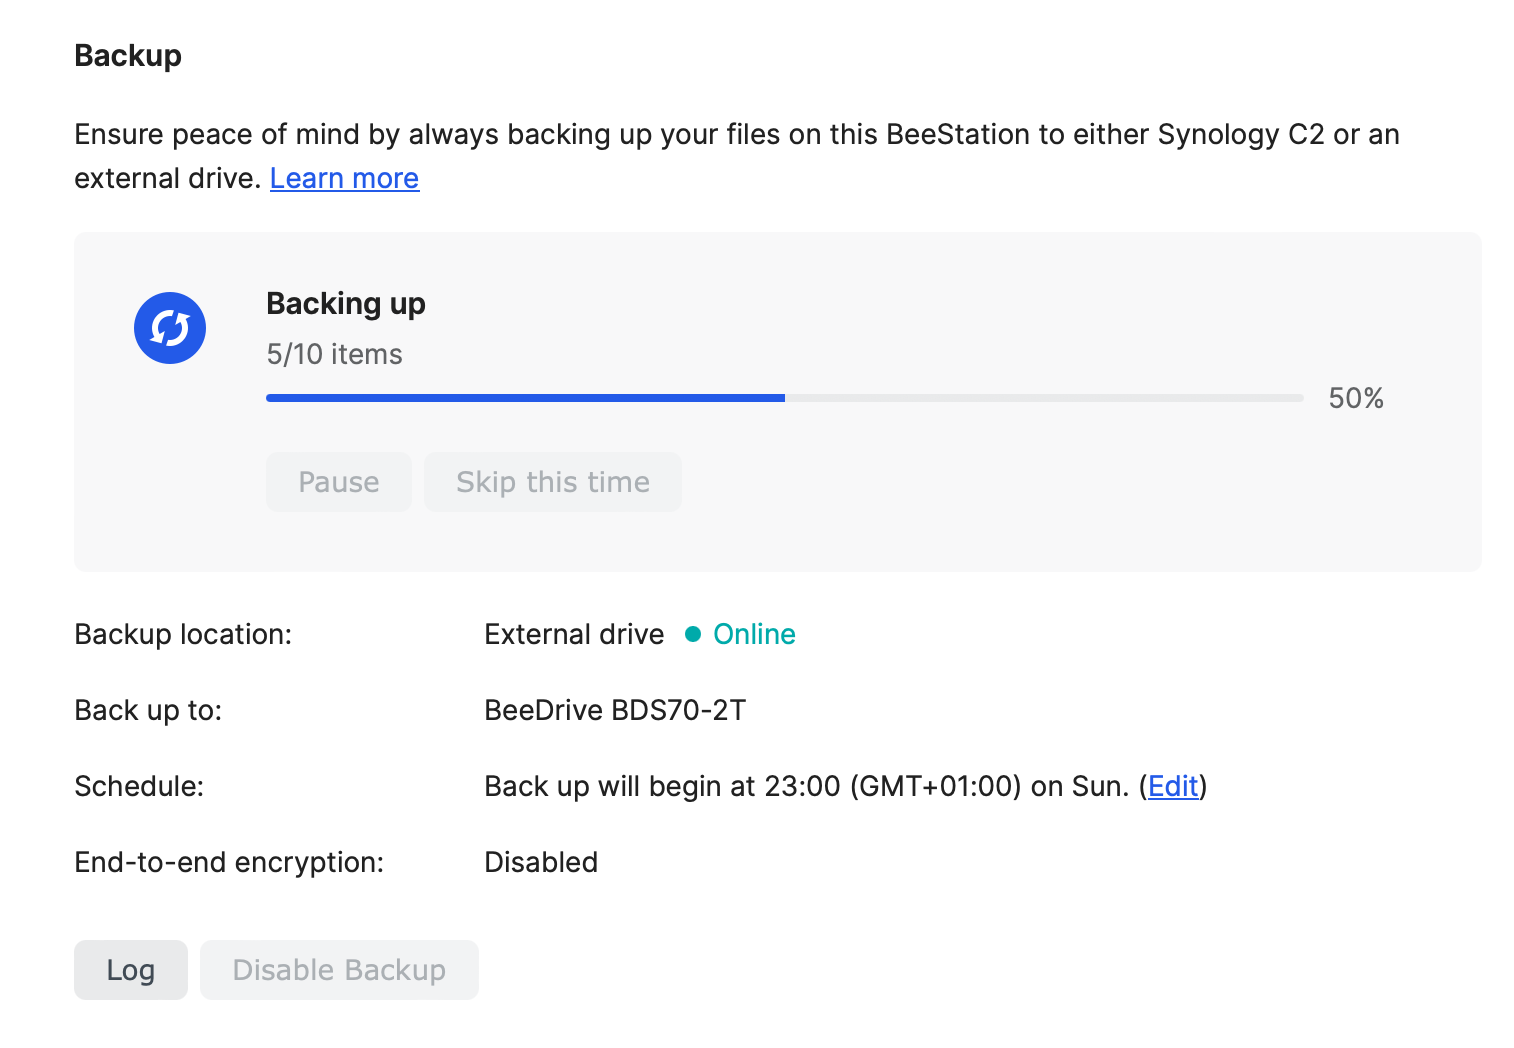The image size is (1514, 1048).
Task: Click the 5/10 items count text
Action: [x=334, y=354]
